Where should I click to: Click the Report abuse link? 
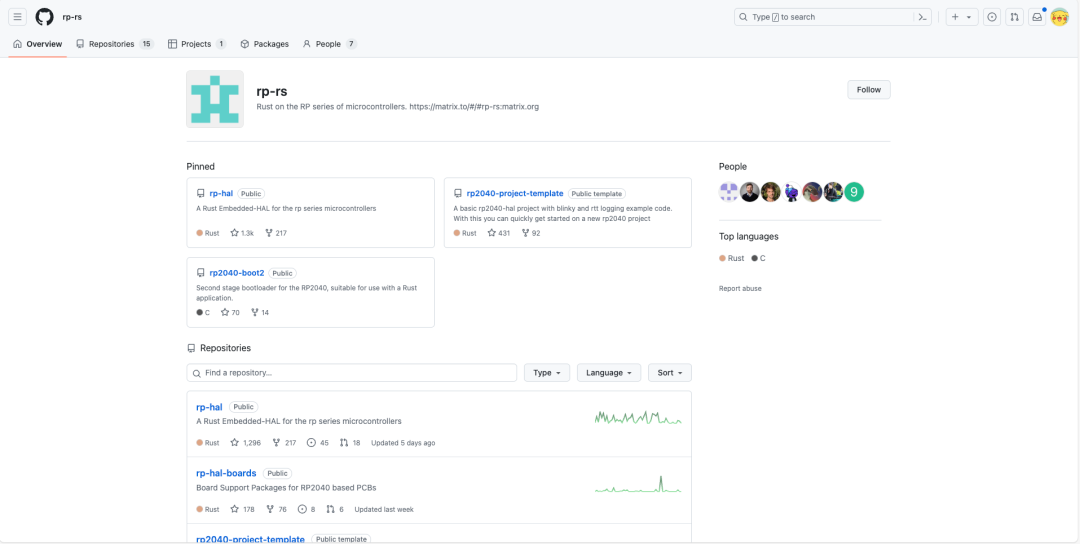[740, 289]
